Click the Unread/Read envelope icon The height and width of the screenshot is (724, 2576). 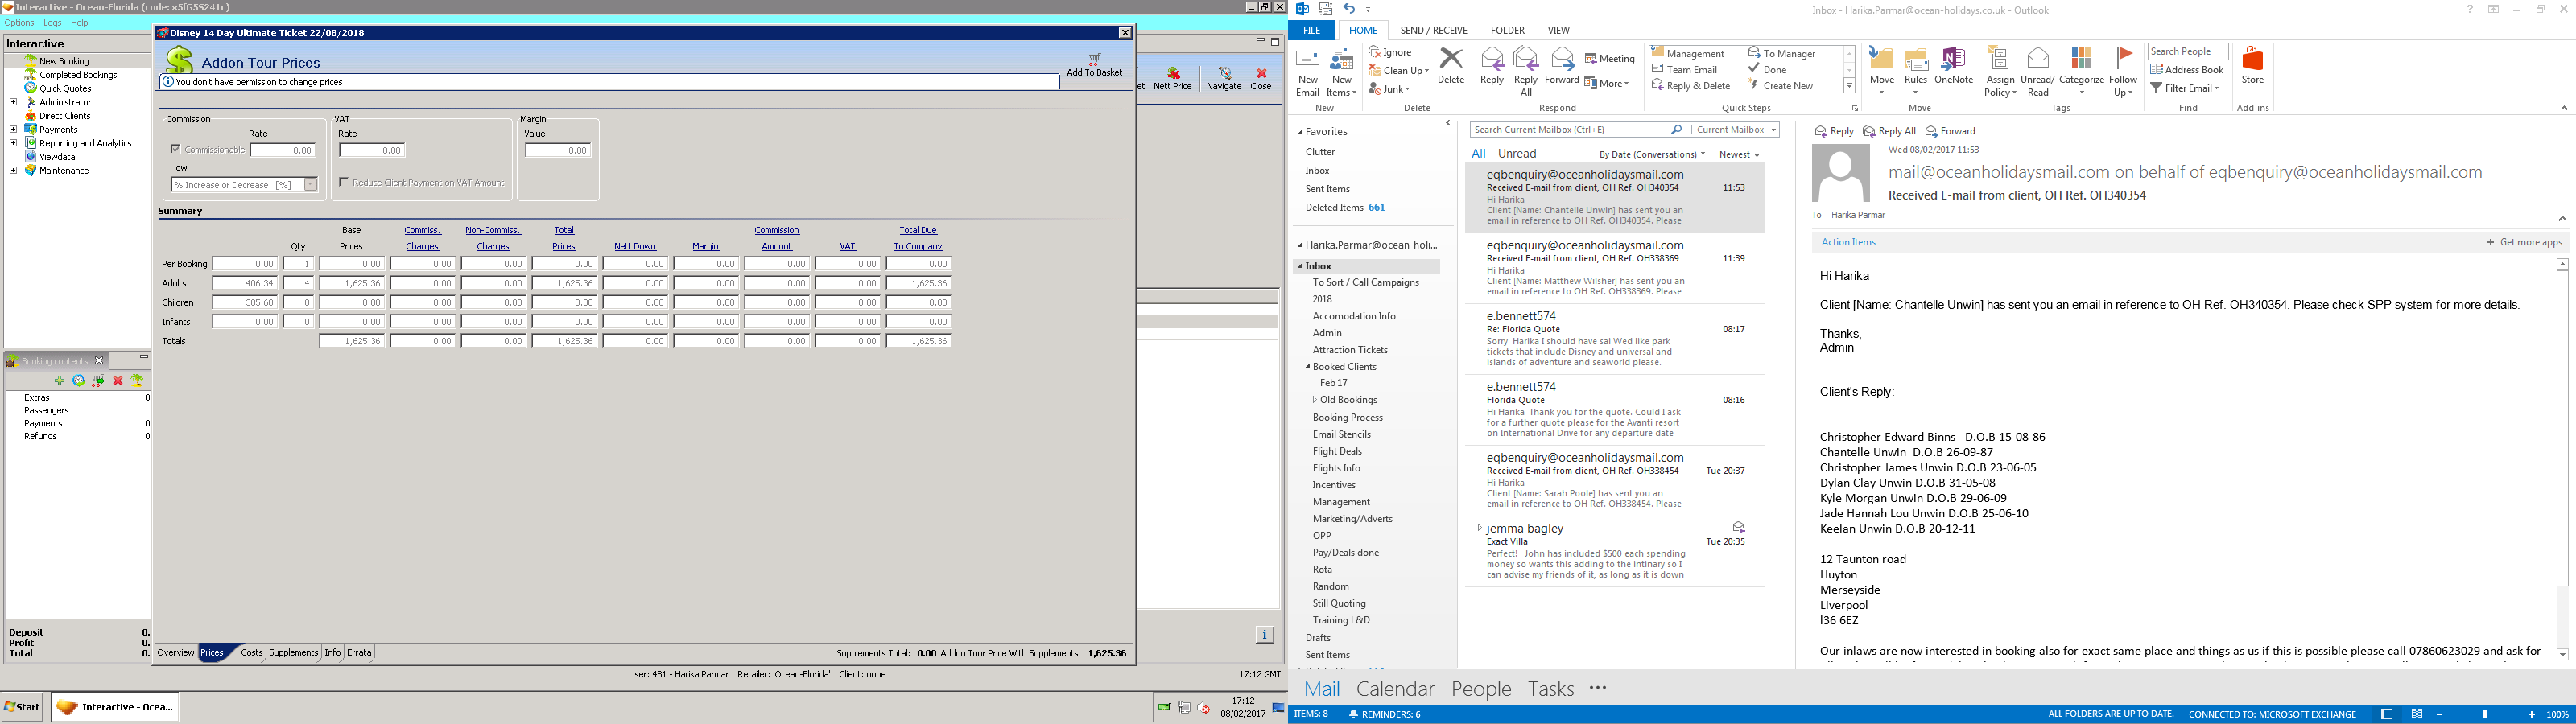[2037, 59]
